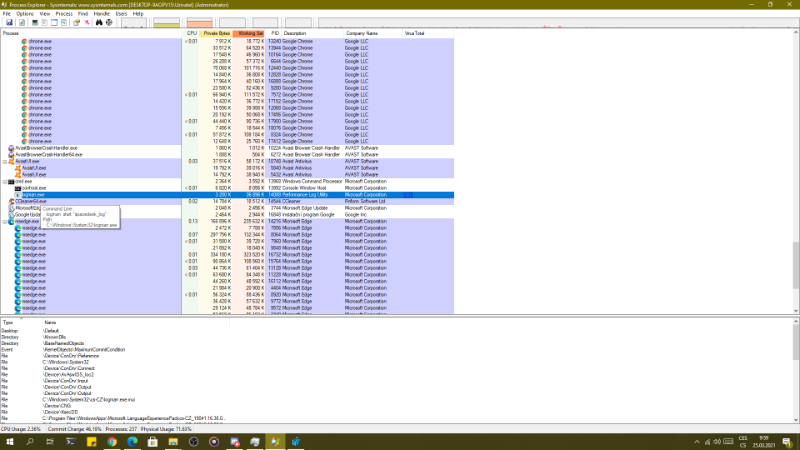
Task: Select the logman.exe process row
Action: click(x=227, y=194)
